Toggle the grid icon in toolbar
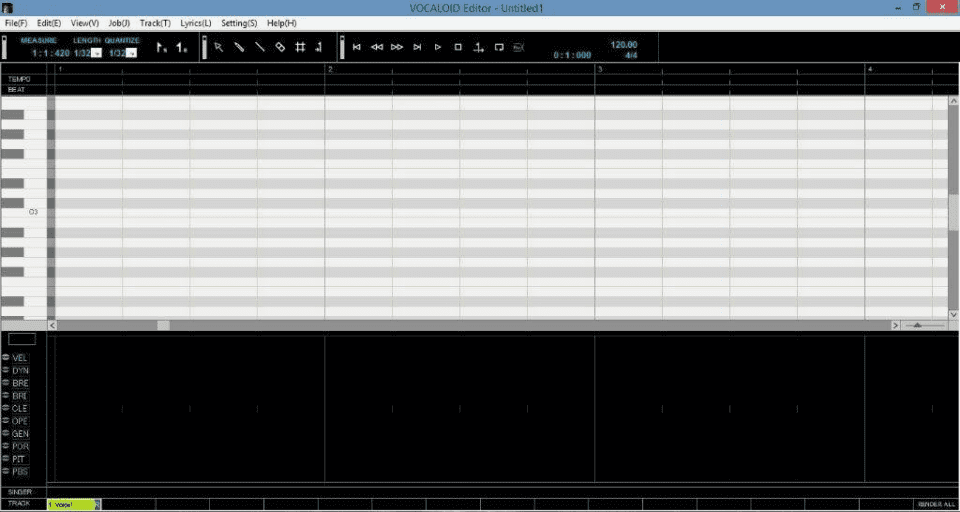The height and width of the screenshot is (512, 960). 300,47
